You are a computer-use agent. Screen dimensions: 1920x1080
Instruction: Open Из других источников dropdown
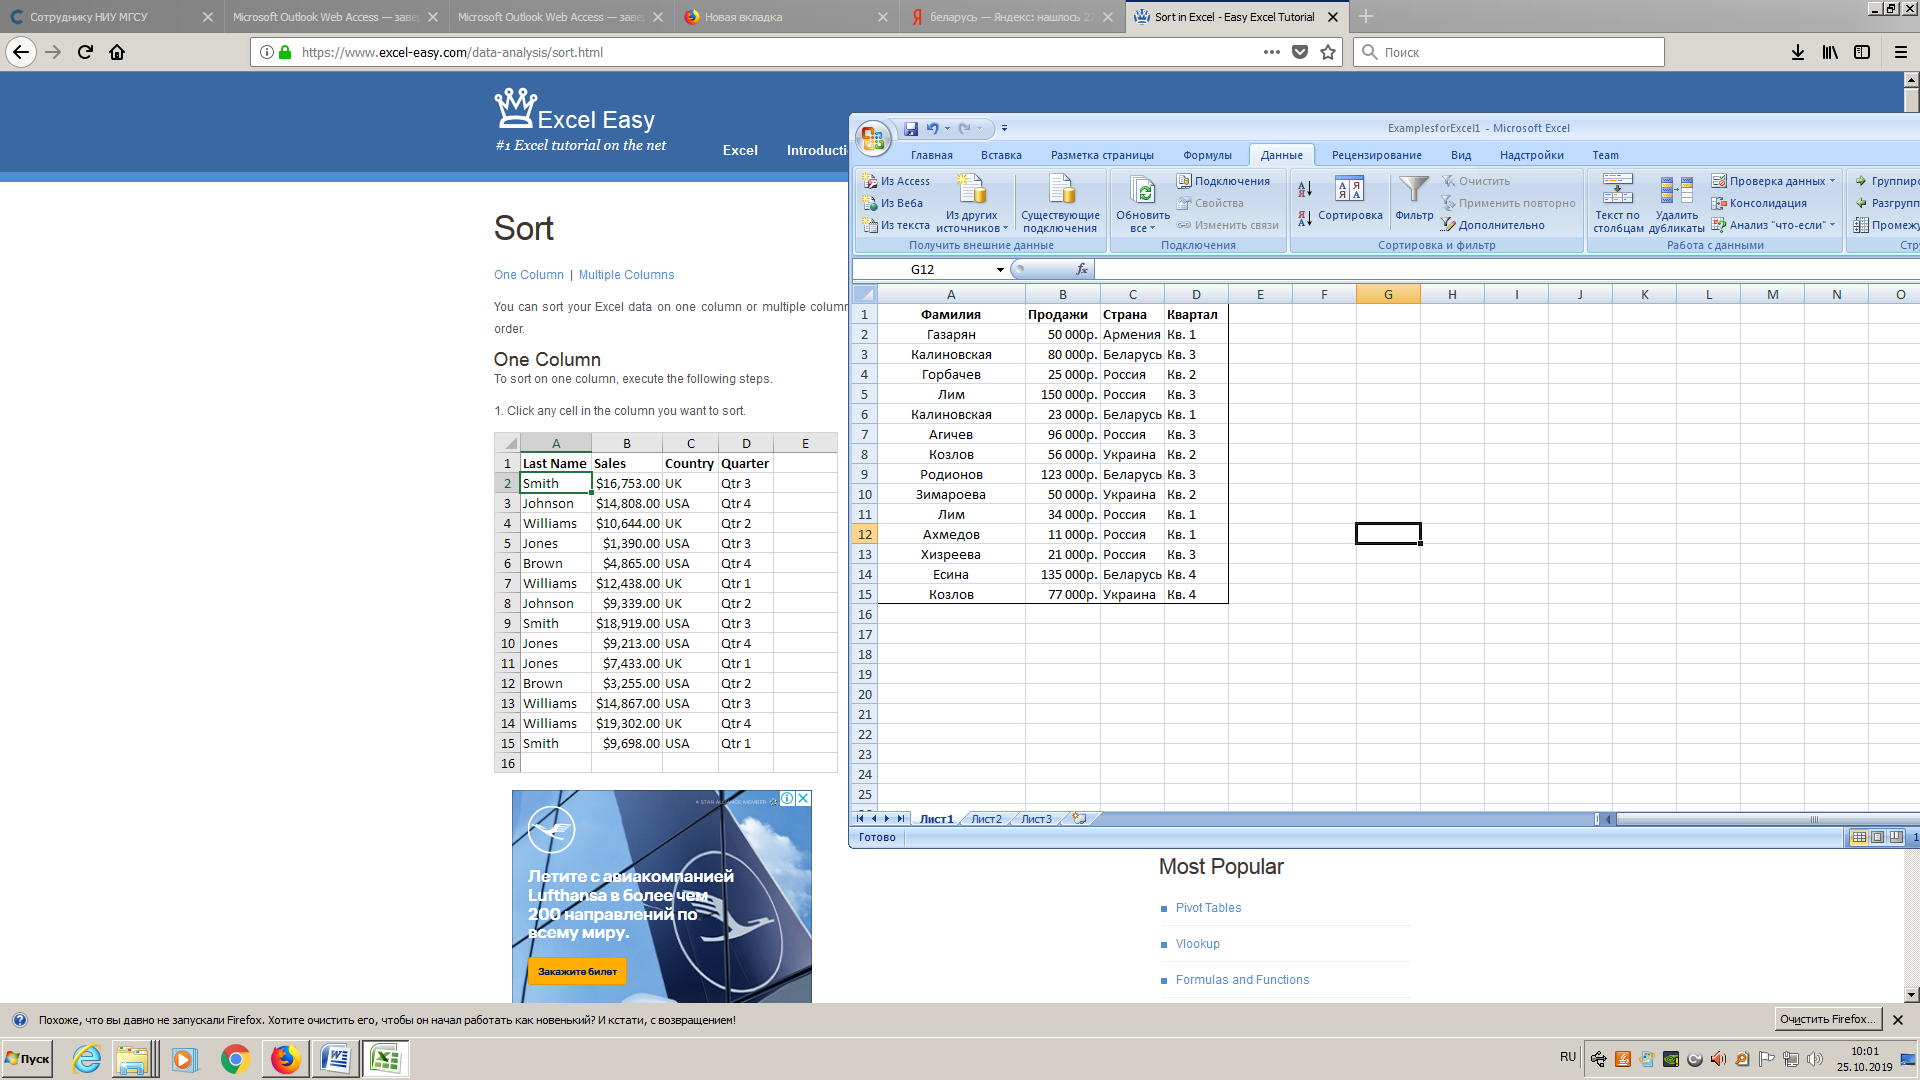pos(972,204)
